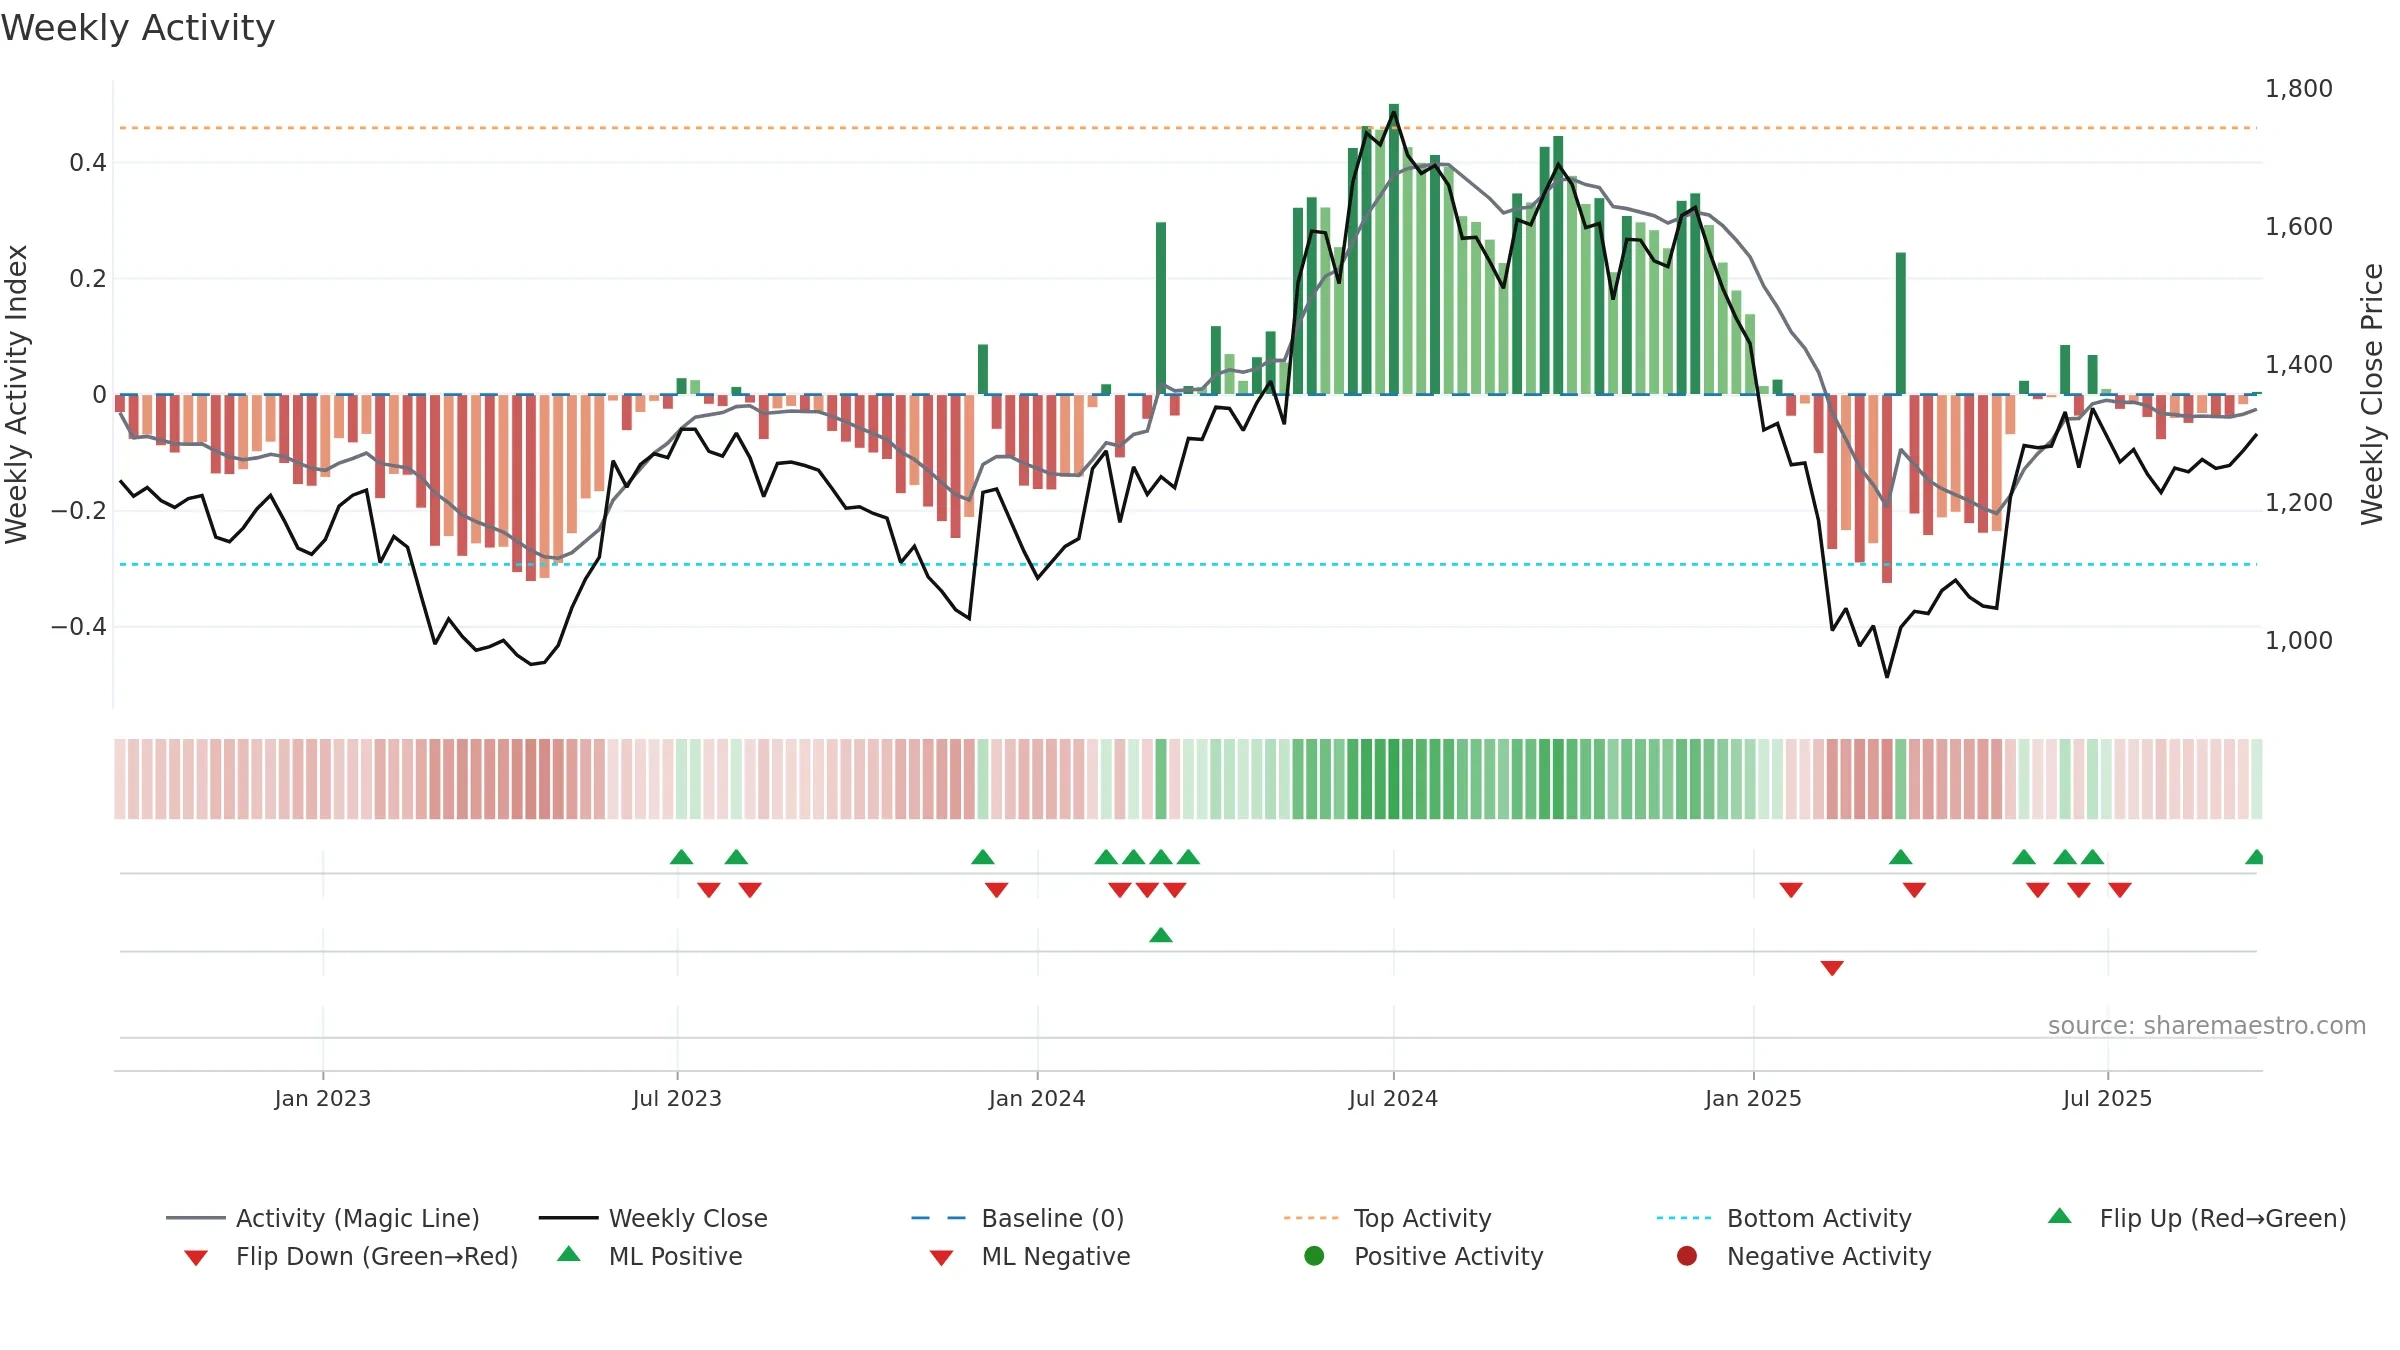Click the 1,600 price axis tick
Image resolution: width=2400 pixels, height=1350 pixels.
point(2298,227)
